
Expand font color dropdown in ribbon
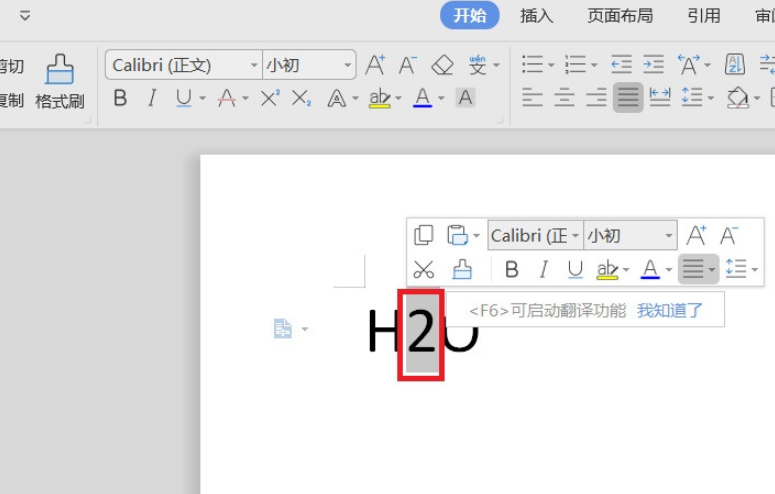click(x=441, y=98)
